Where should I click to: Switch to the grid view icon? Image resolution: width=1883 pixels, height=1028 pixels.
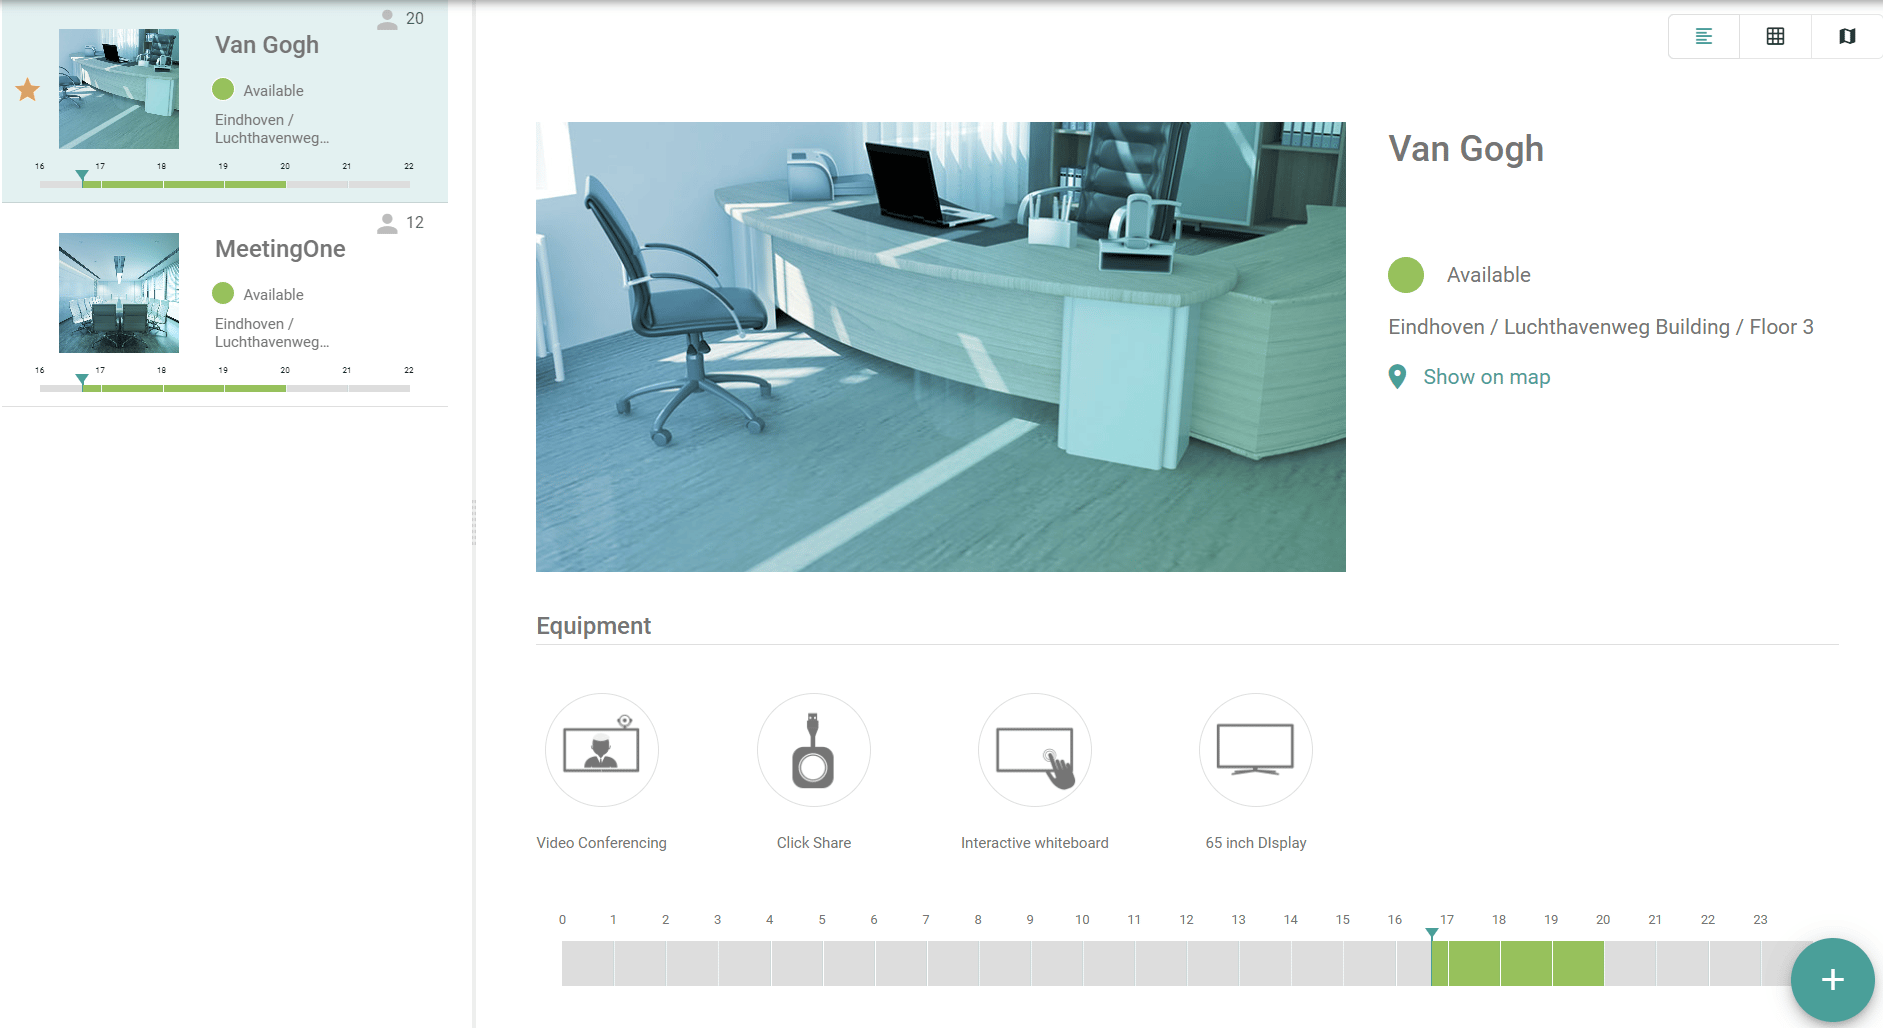1775,37
